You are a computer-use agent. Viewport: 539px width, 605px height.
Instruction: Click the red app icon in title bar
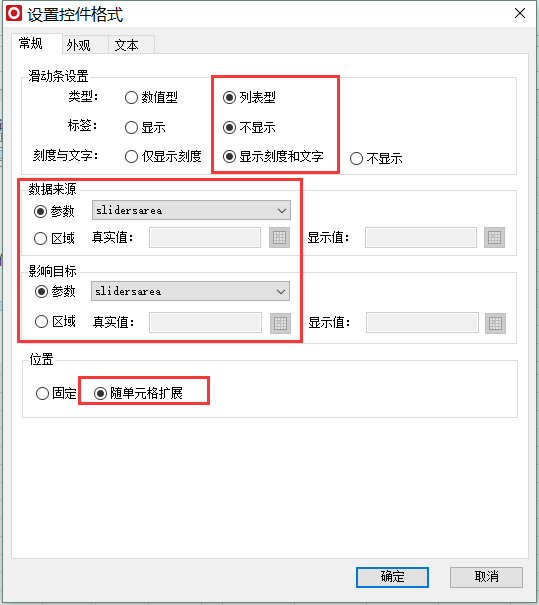click(14, 14)
